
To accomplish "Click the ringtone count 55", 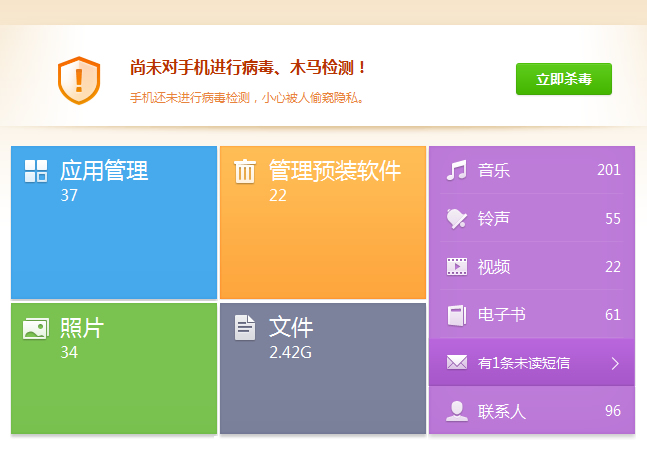I will [613, 219].
